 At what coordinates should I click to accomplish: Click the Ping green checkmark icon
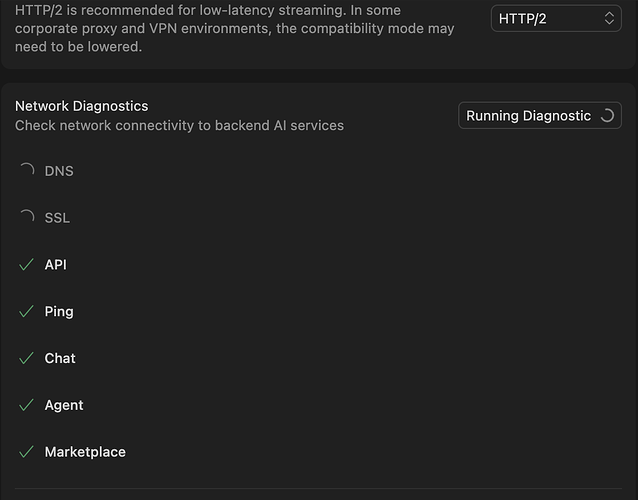27,312
